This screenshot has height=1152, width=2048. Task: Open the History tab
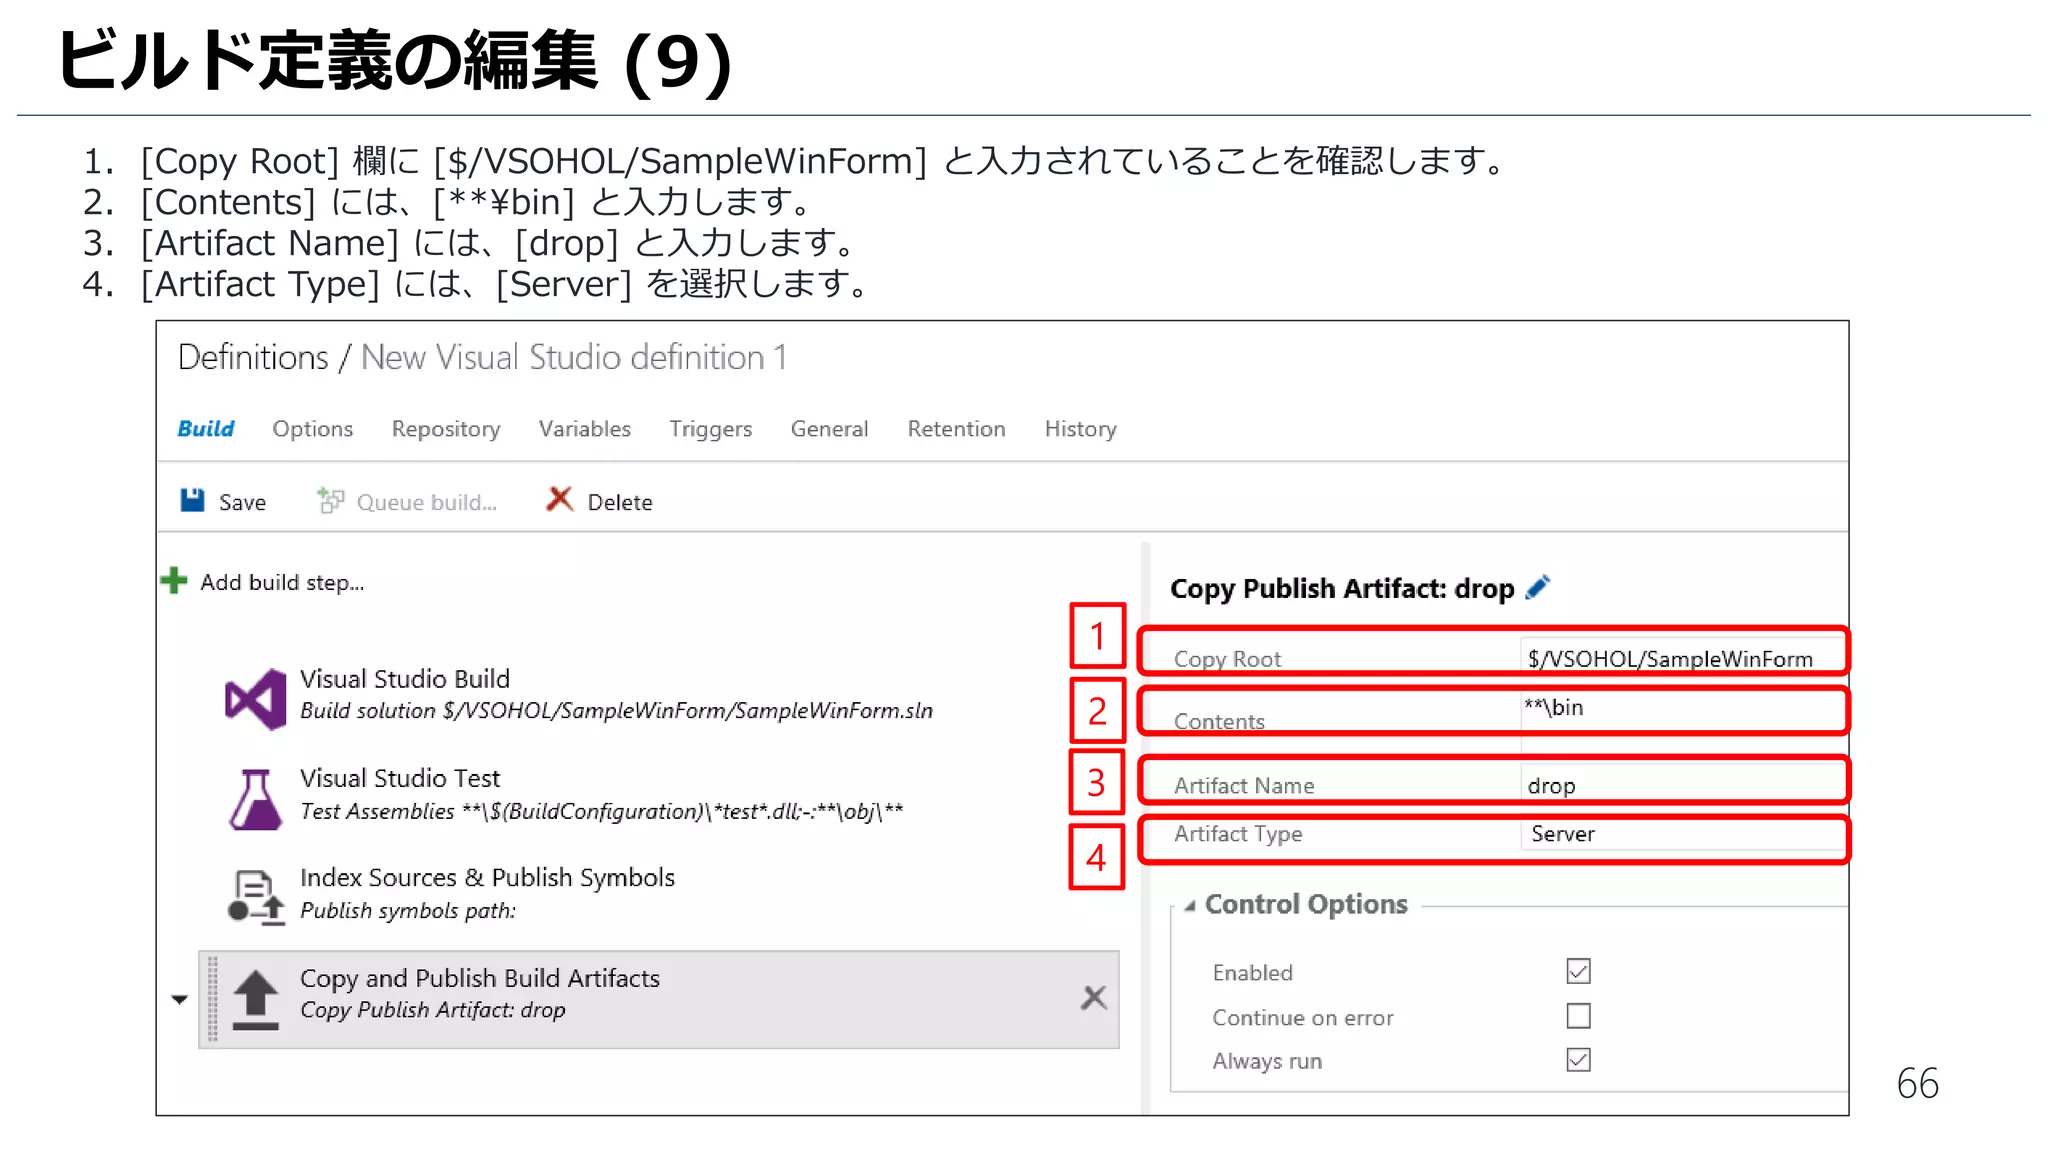click(1081, 428)
